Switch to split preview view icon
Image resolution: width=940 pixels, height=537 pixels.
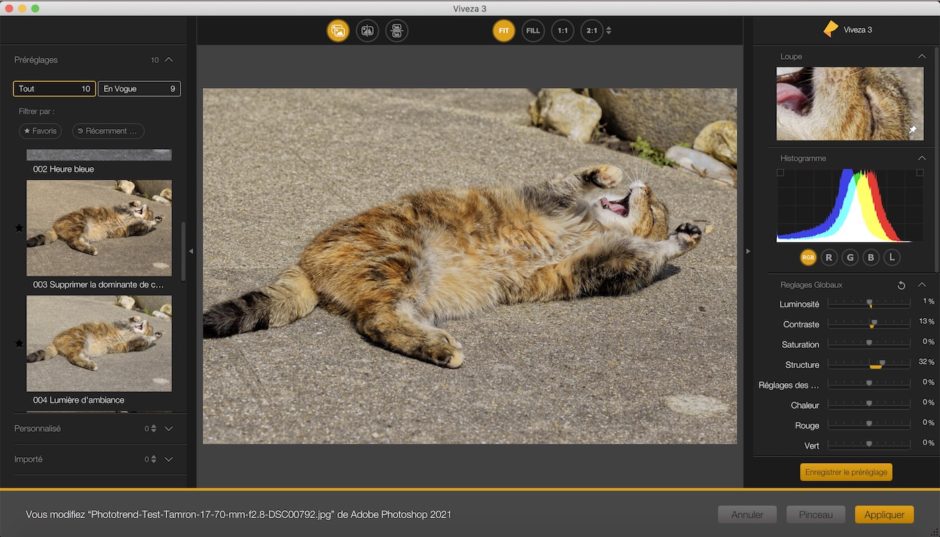pyautogui.click(x=367, y=31)
